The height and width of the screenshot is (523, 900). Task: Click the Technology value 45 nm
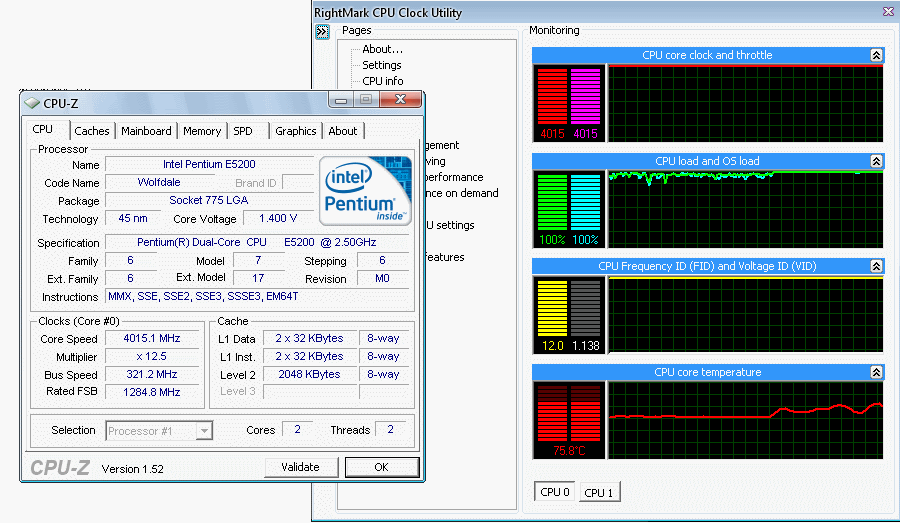[x=133, y=219]
